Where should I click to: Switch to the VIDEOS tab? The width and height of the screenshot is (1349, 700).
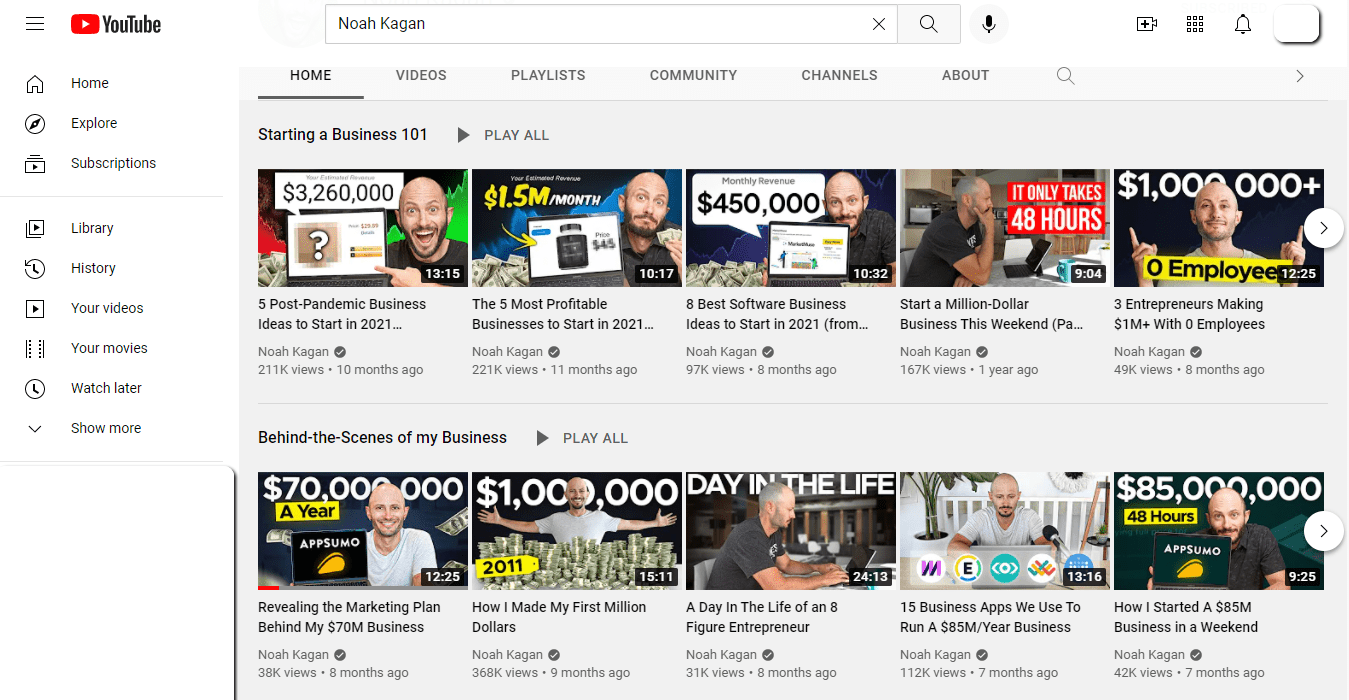pyautogui.click(x=421, y=75)
